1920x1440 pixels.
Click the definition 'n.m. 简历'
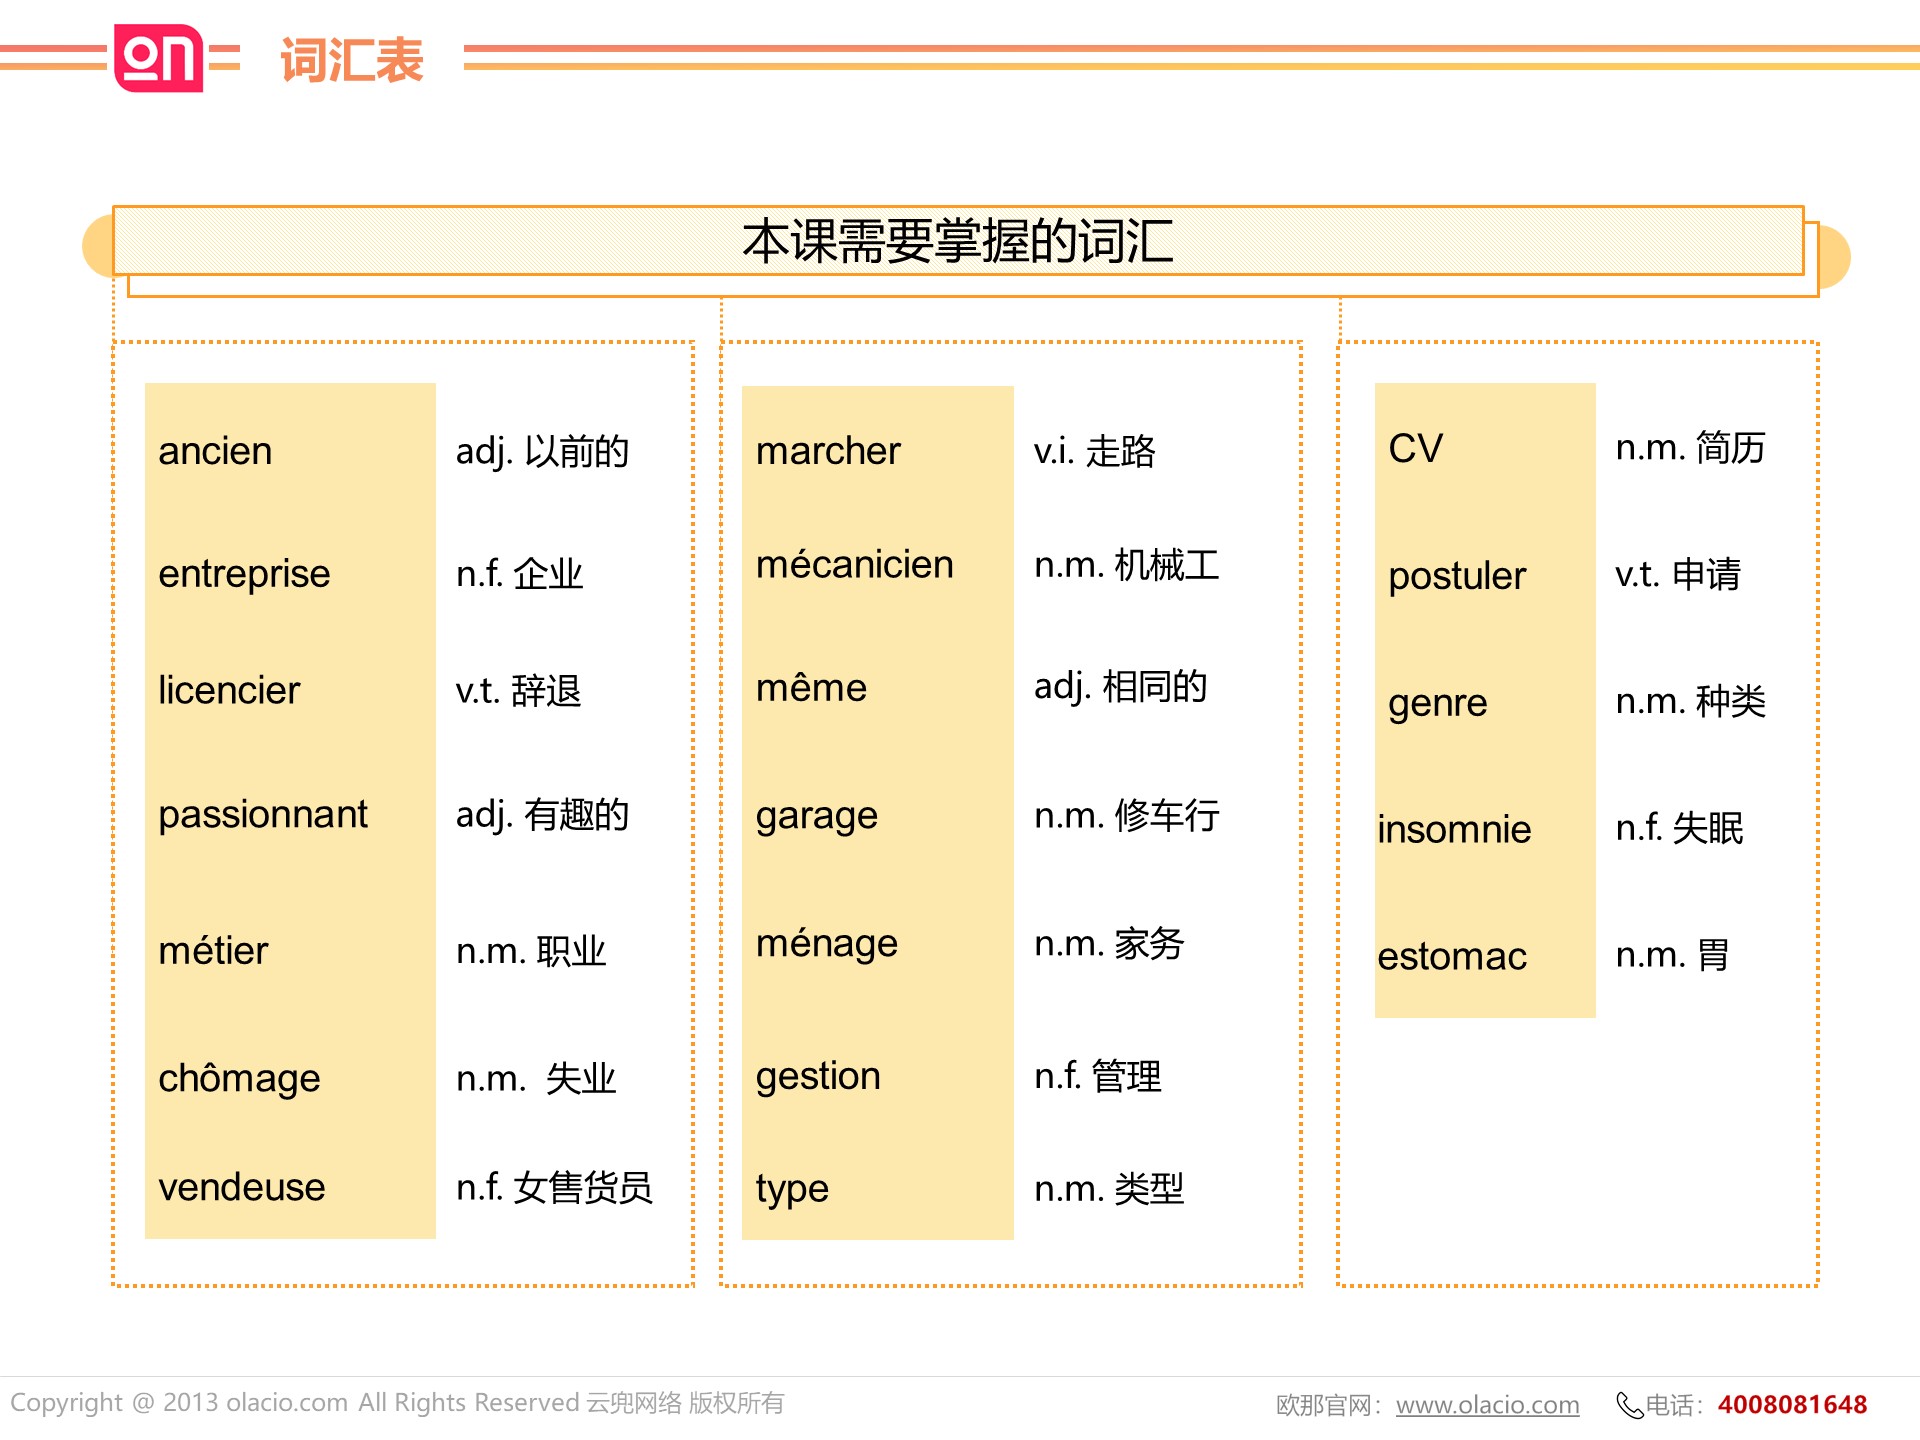1690,448
